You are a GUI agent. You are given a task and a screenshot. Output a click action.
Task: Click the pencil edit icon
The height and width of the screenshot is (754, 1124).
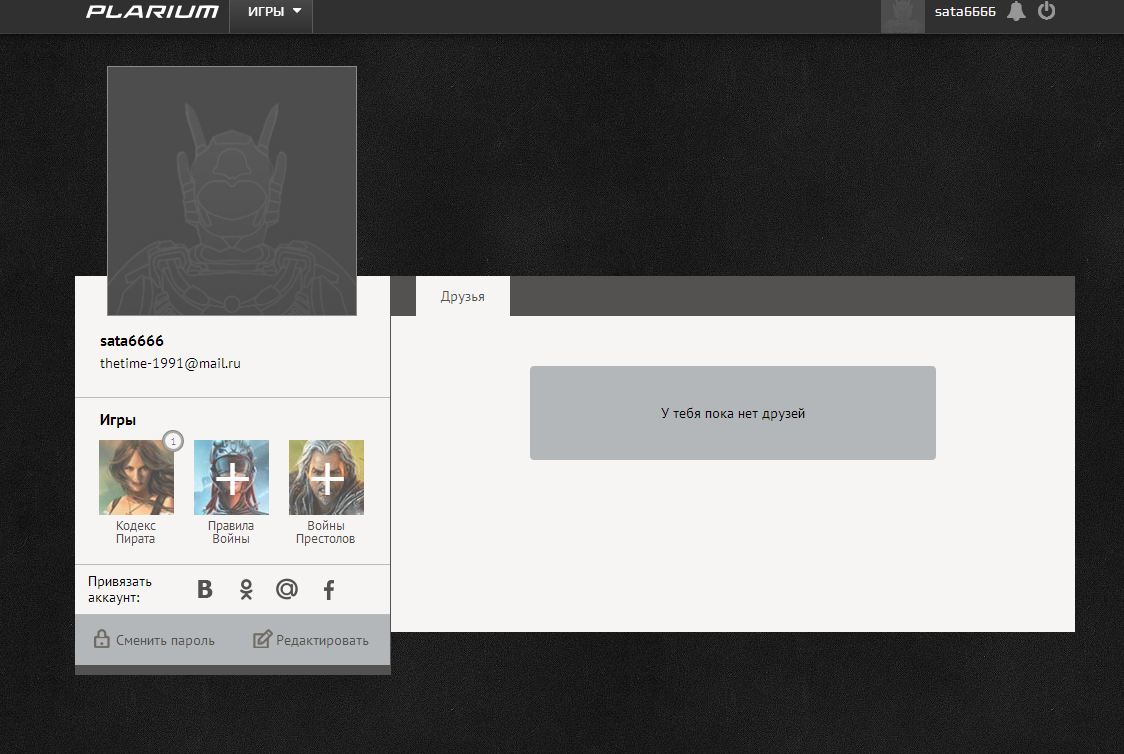pos(262,639)
